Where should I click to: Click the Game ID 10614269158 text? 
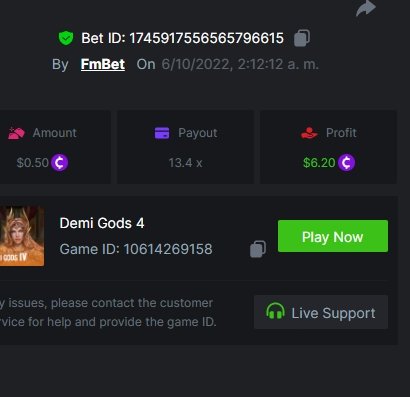click(x=136, y=249)
